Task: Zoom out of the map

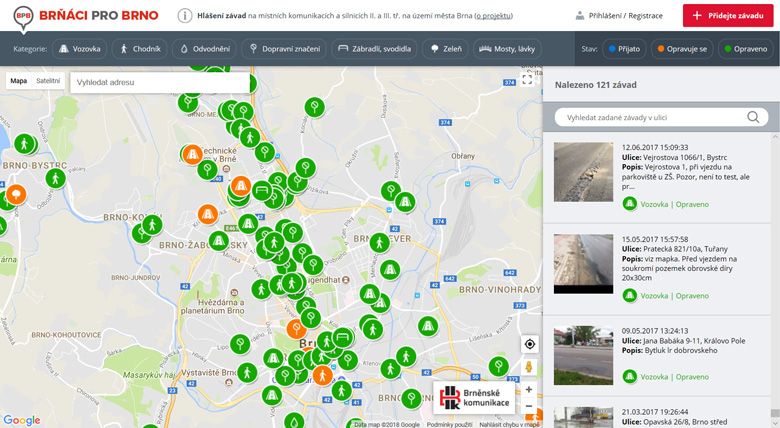Action: point(529,406)
